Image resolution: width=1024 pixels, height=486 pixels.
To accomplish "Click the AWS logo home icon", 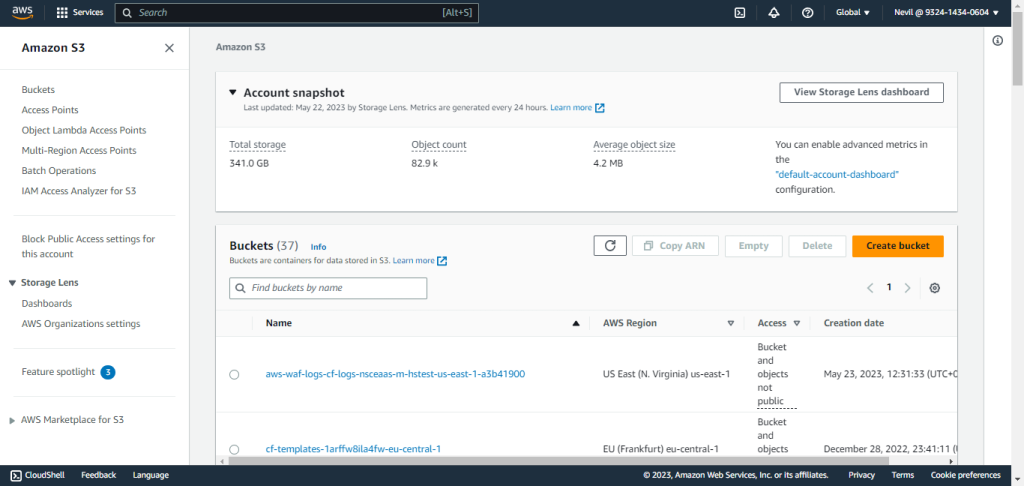I will [x=23, y=12].
